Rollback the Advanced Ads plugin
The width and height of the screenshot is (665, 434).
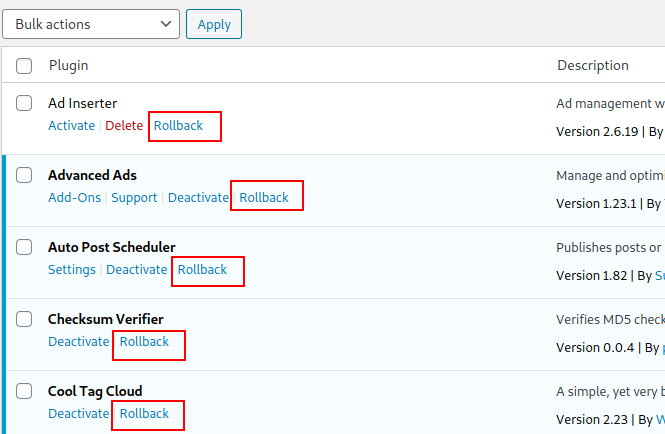point(264,198)
